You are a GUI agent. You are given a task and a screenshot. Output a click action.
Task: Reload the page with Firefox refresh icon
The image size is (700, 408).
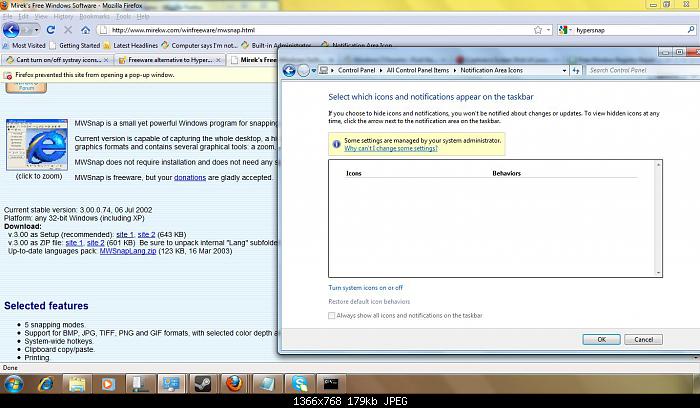pos(50,30)
